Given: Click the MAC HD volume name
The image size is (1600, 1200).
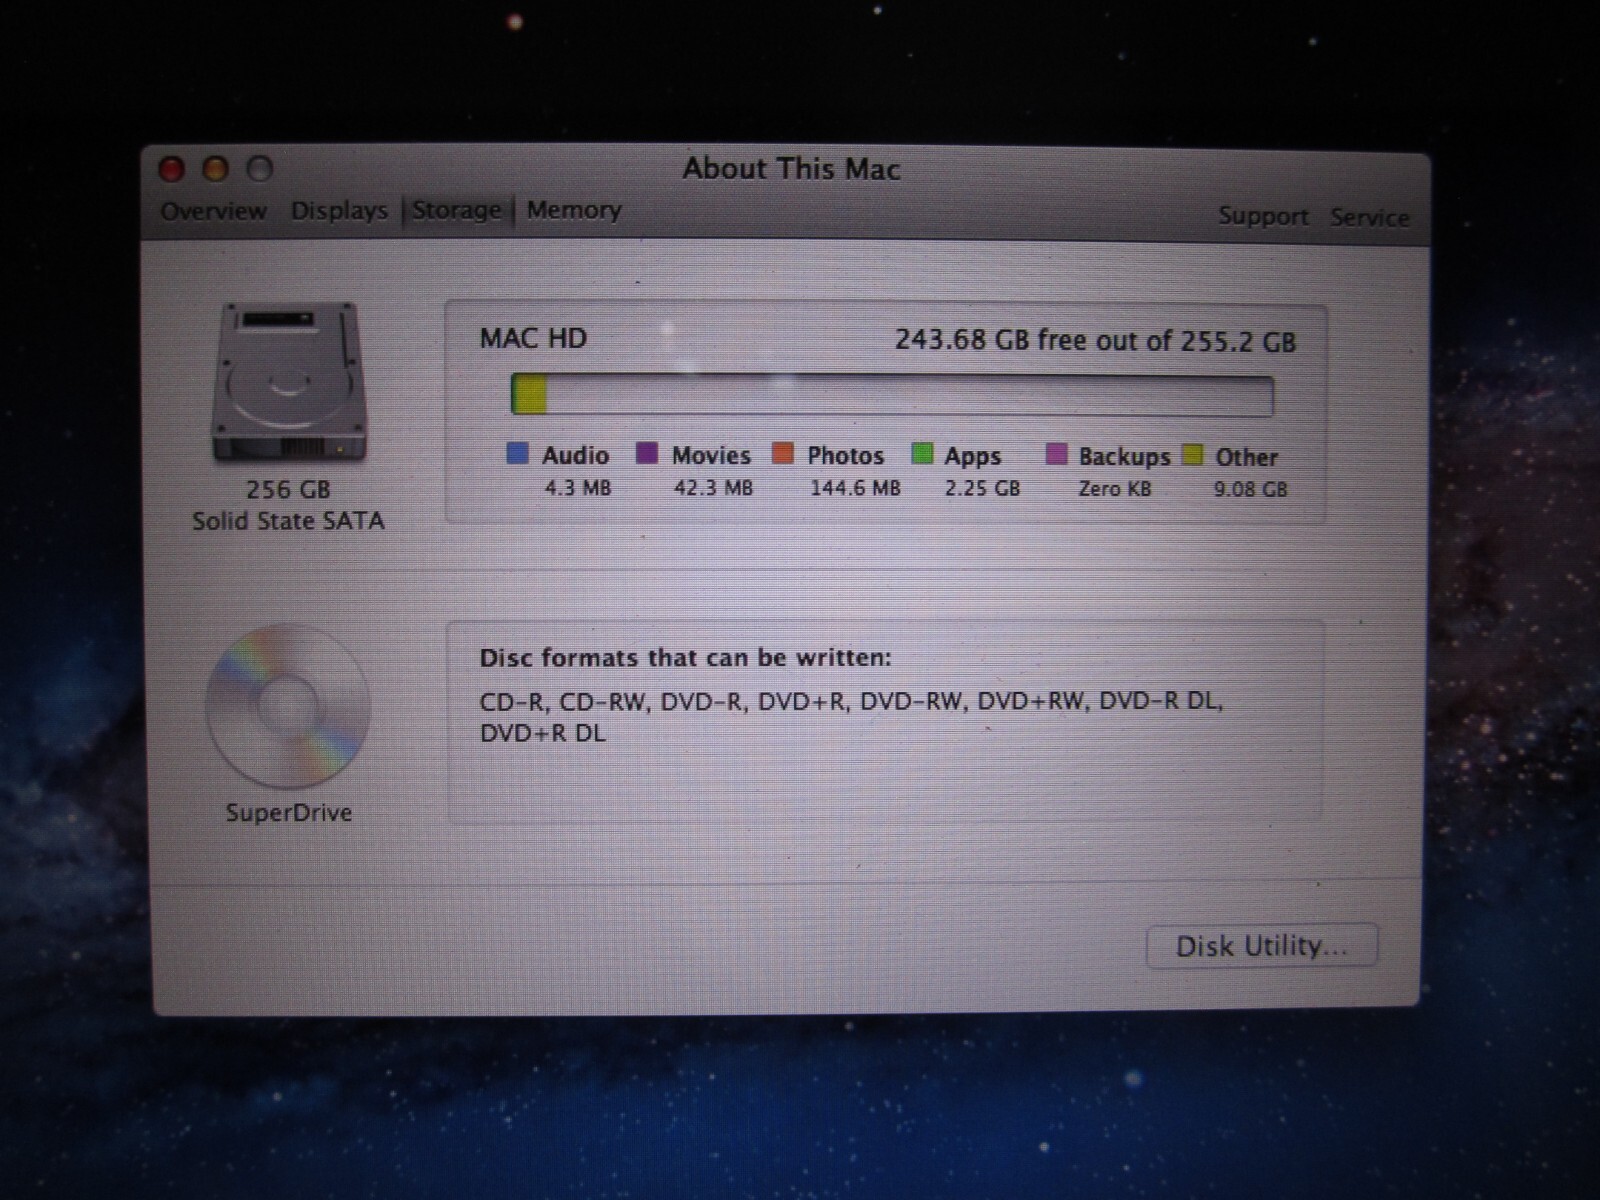Looking at the screenshot, I should point(533,338).
